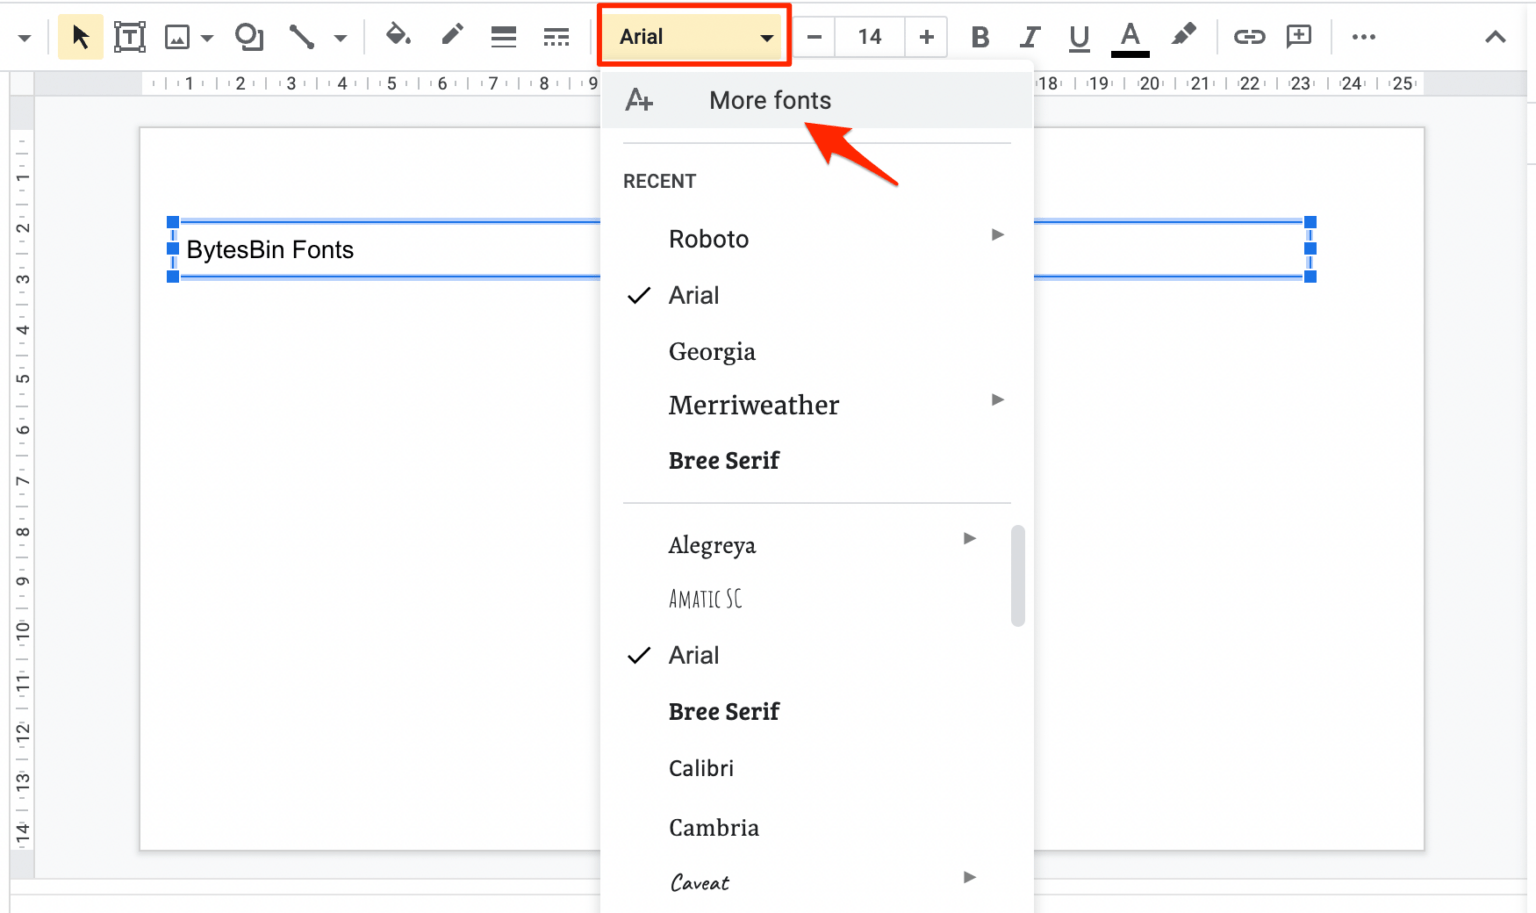Screen dimensions: 1536x913
Task: Open the Border dash options
Action: pos(556,36)
